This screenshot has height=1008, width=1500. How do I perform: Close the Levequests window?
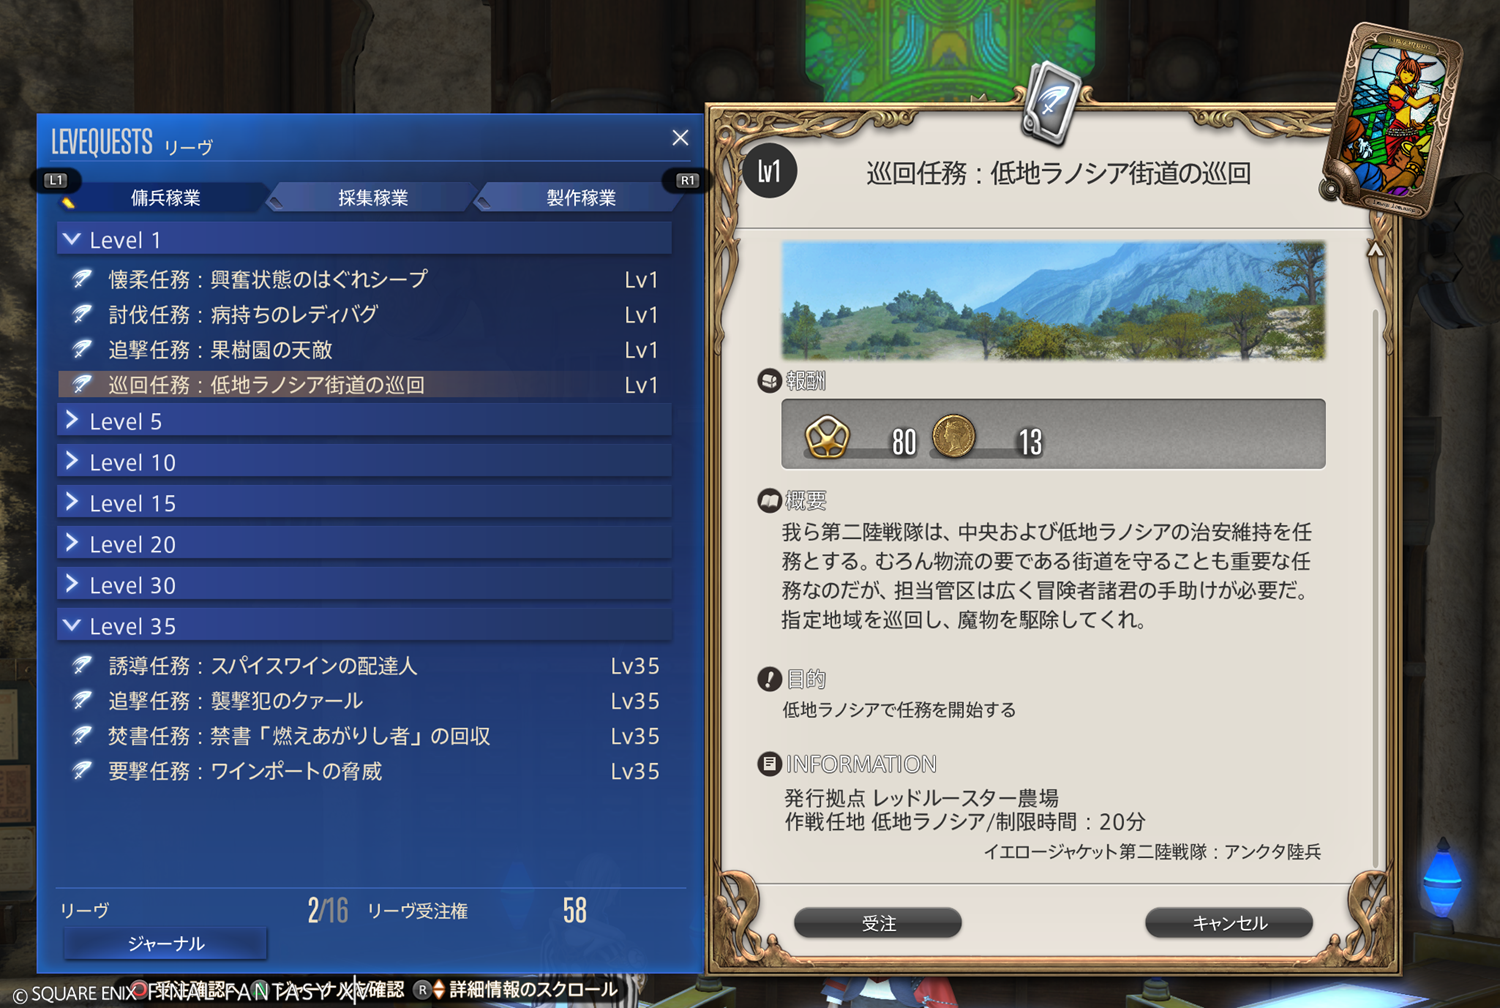(x=680, y=138)
